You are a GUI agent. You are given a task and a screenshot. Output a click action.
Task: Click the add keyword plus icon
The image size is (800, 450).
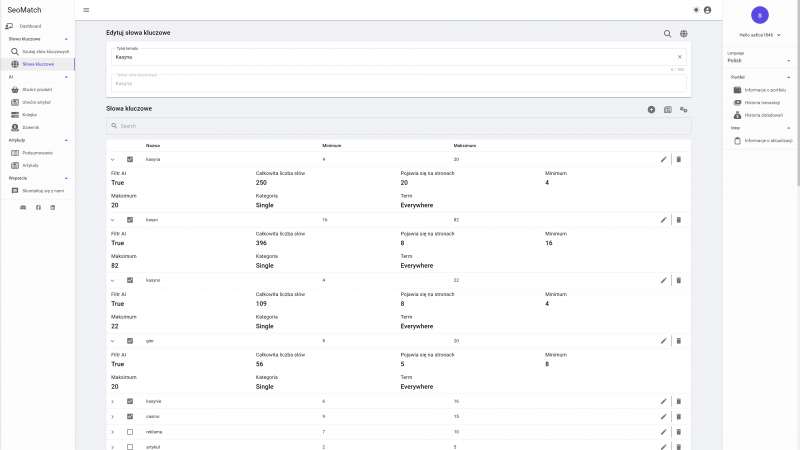652,109
